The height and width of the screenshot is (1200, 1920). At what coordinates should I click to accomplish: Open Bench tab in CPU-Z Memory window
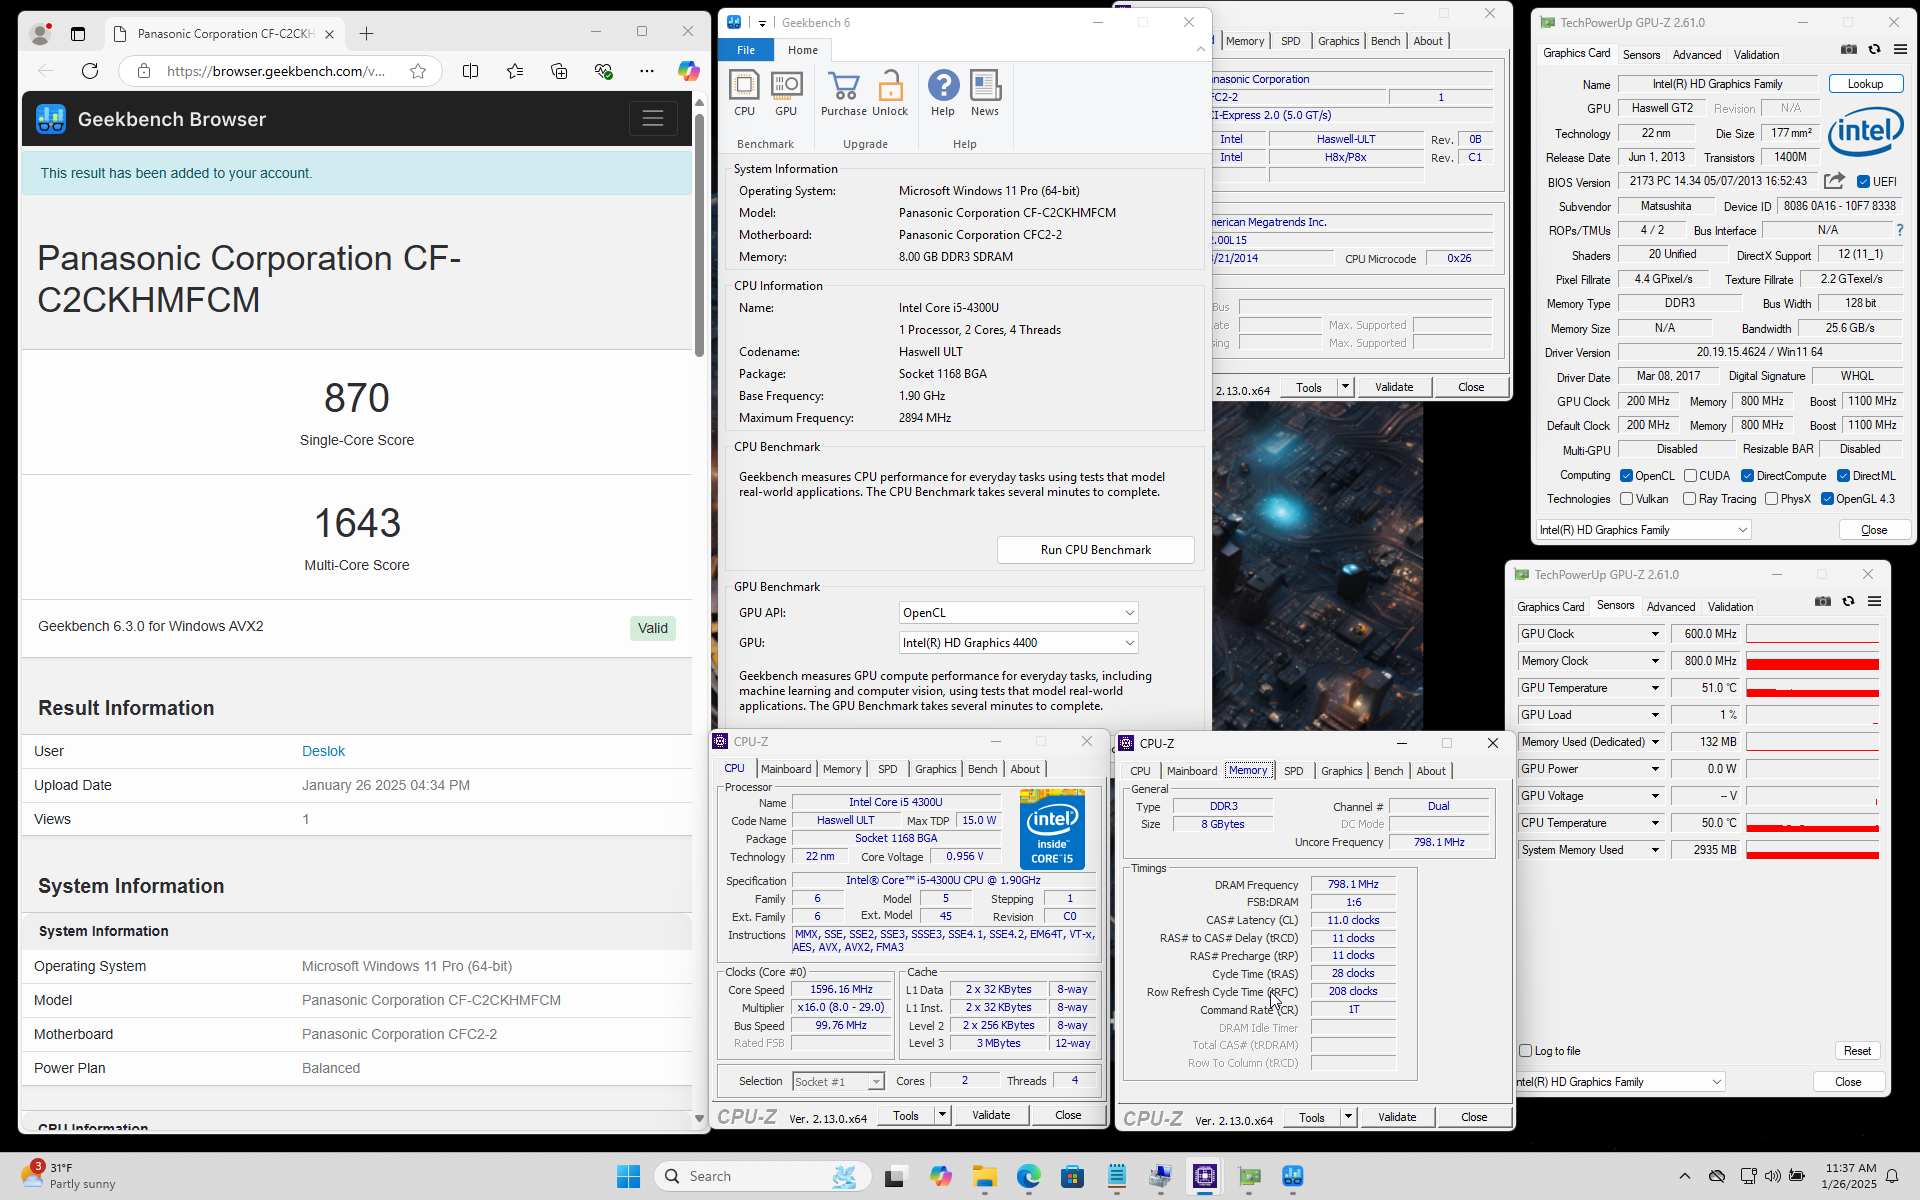(x=1388, y=771)
